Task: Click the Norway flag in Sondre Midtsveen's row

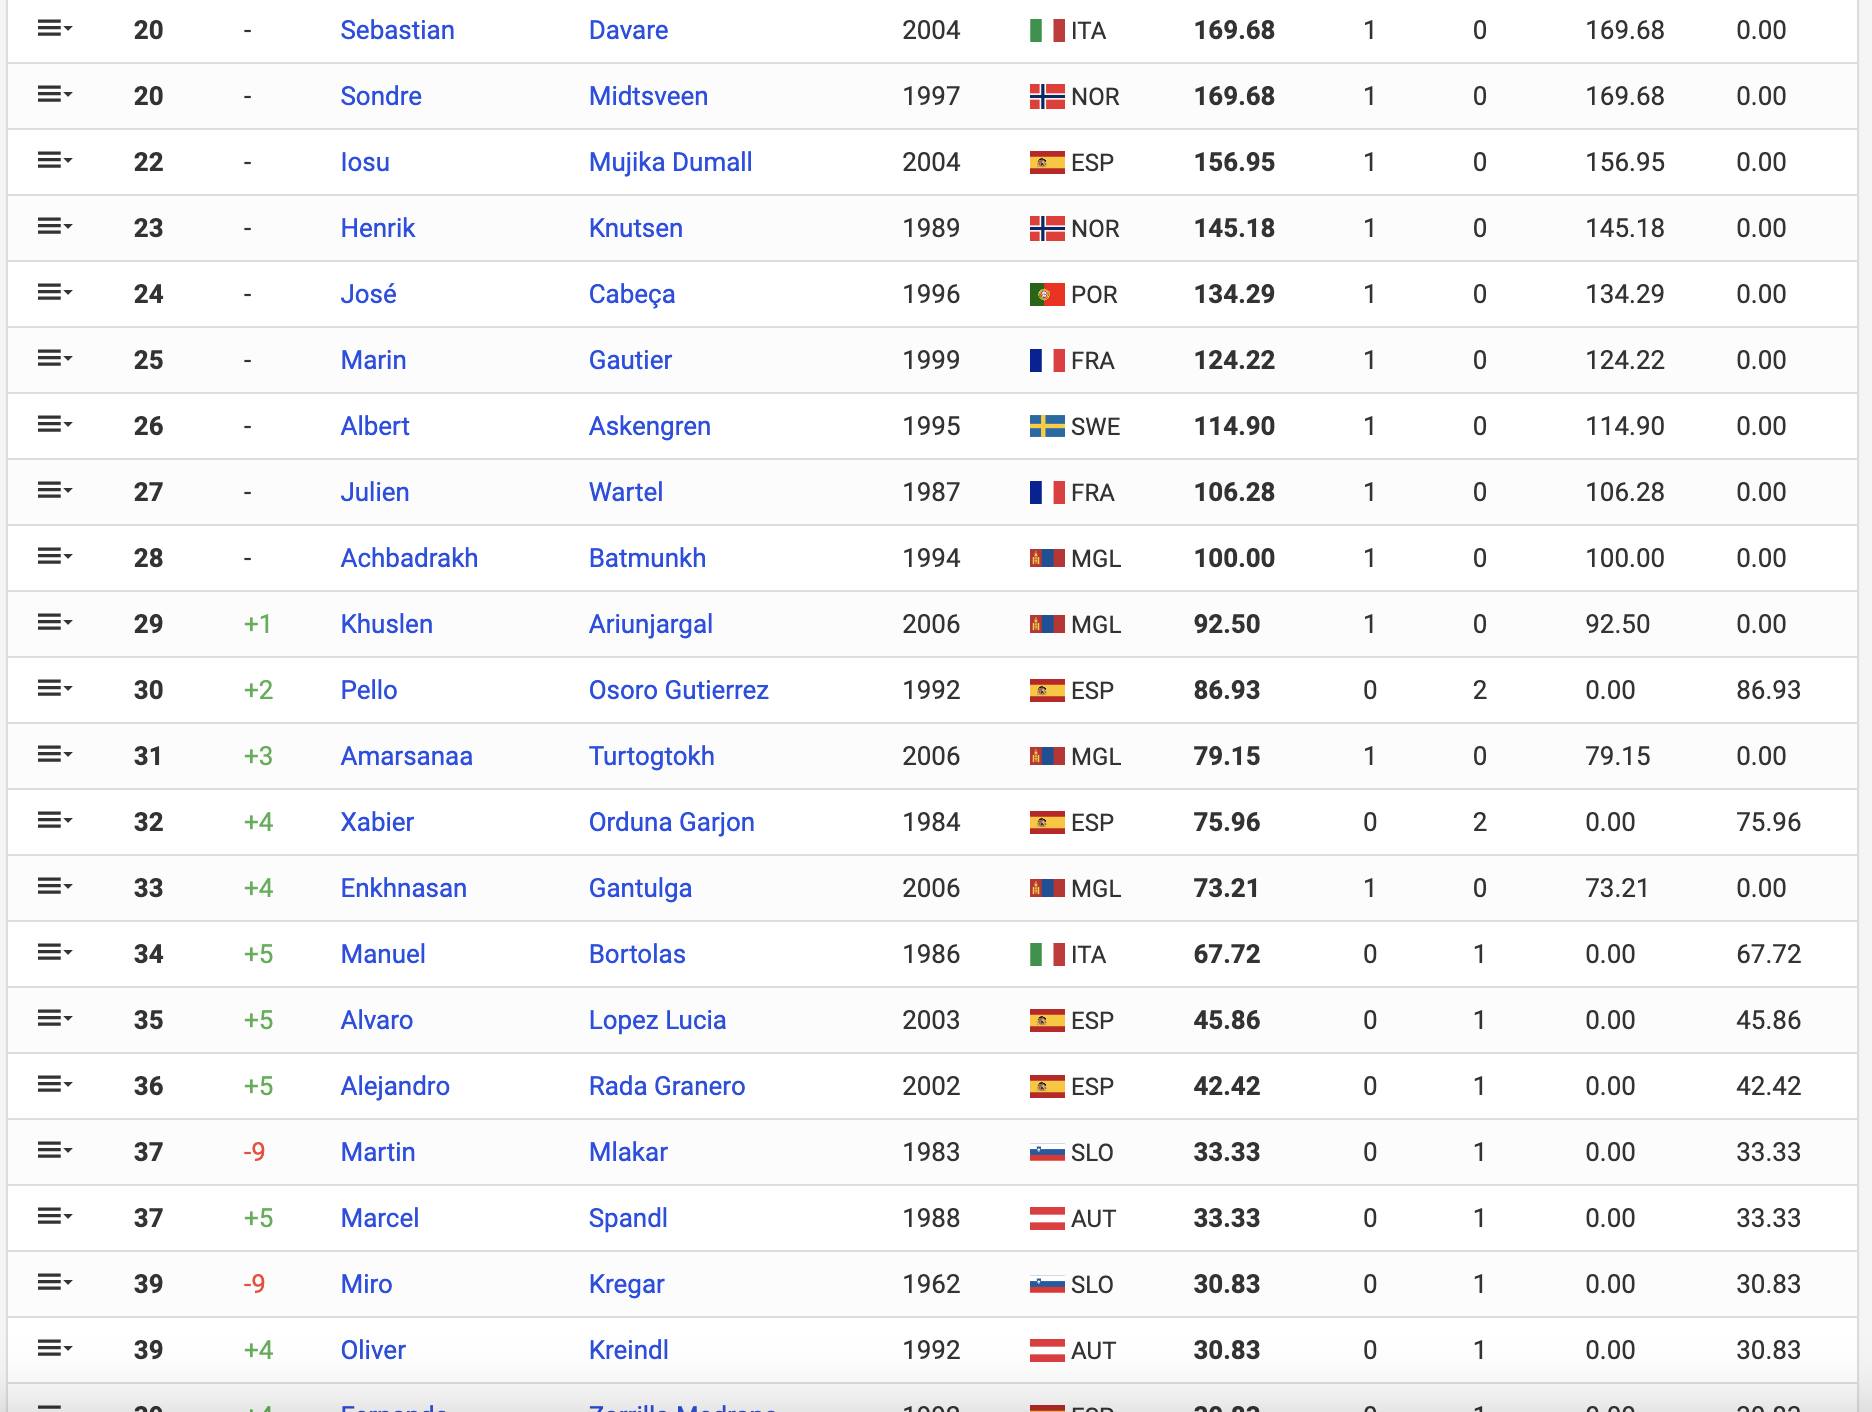Action: click(1046, 96)
